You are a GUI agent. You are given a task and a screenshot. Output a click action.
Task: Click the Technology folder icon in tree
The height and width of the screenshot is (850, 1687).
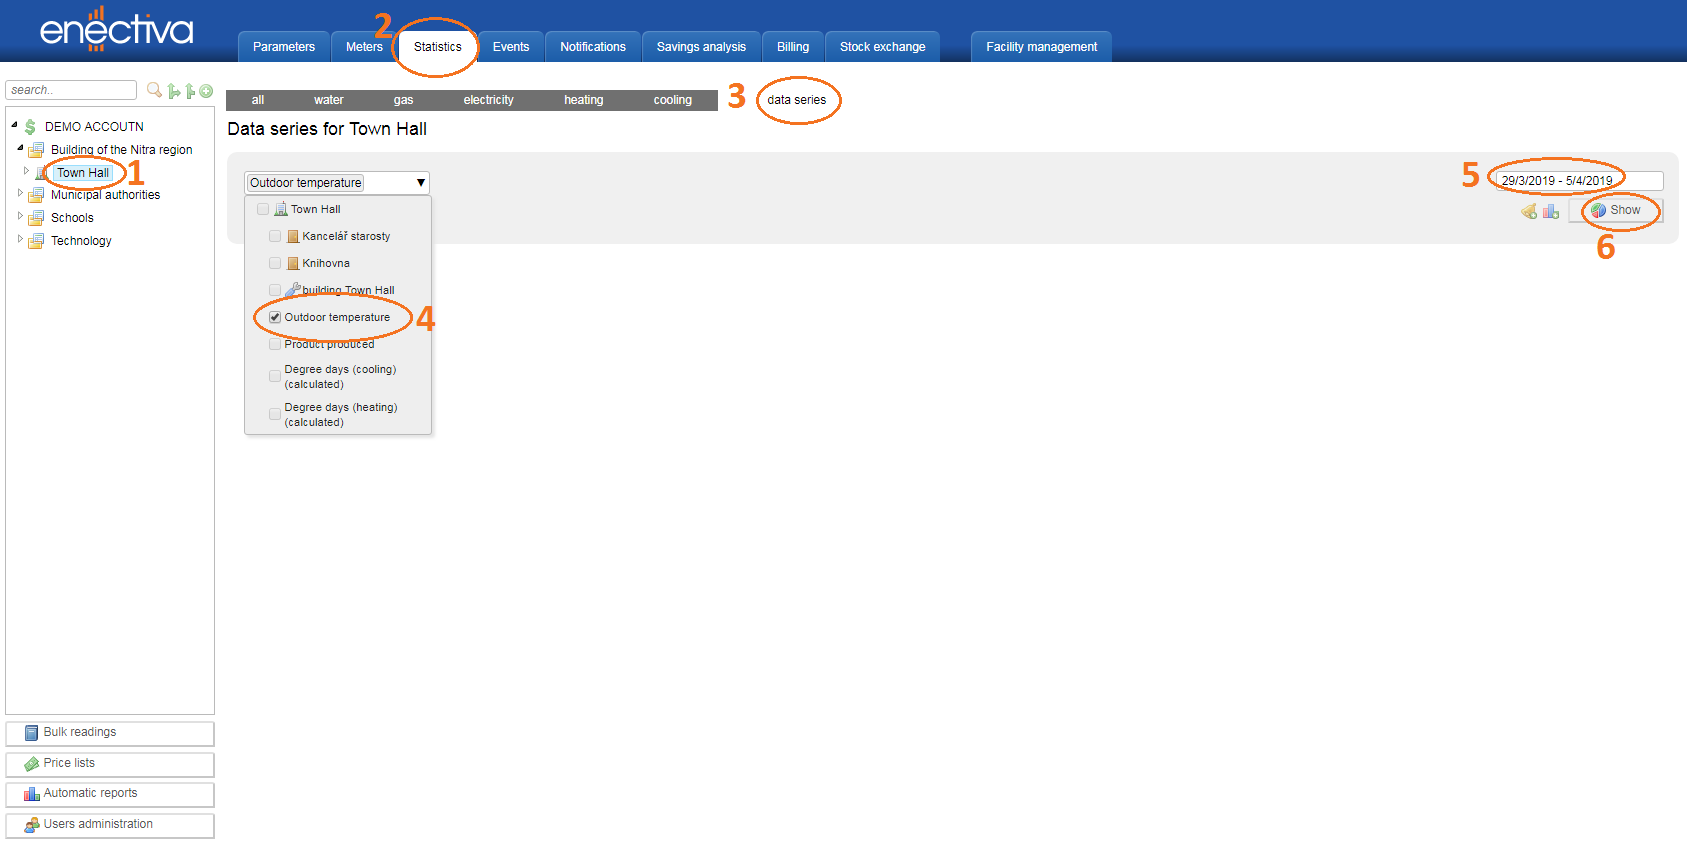coord(36,241)
